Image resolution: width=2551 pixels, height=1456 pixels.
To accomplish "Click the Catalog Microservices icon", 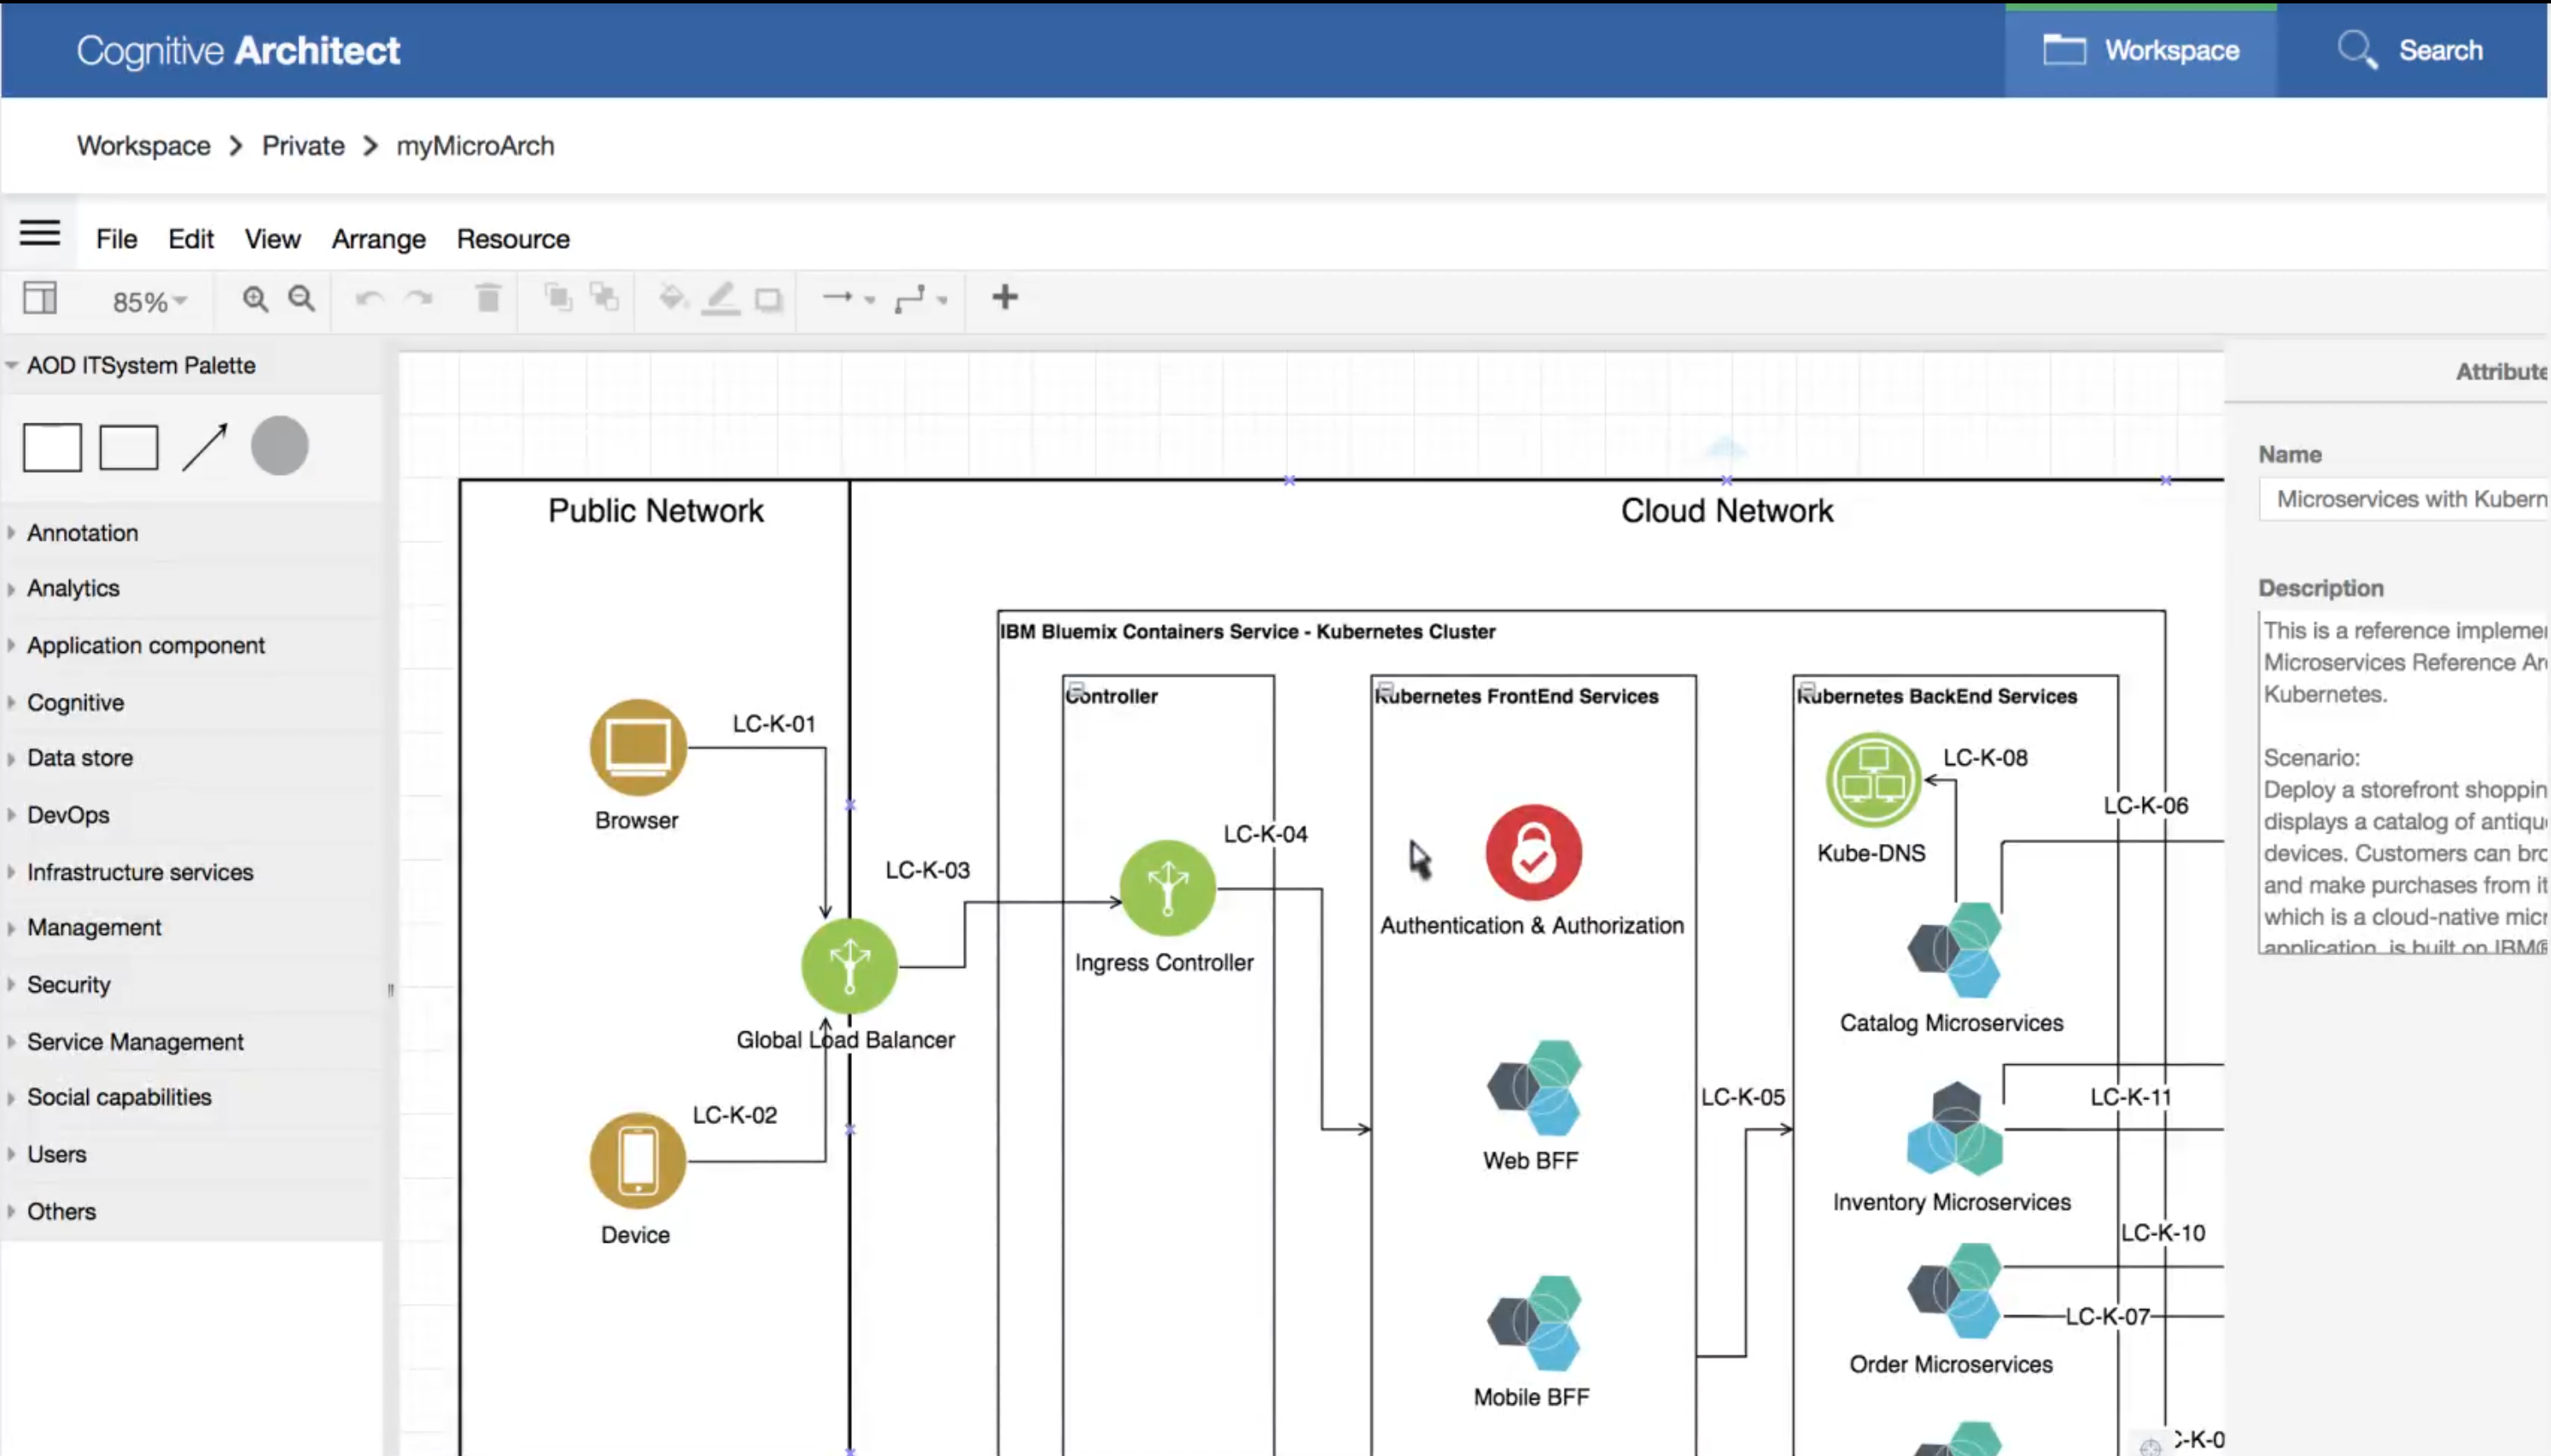I will pyautogui.click(x=1954, y=950).
